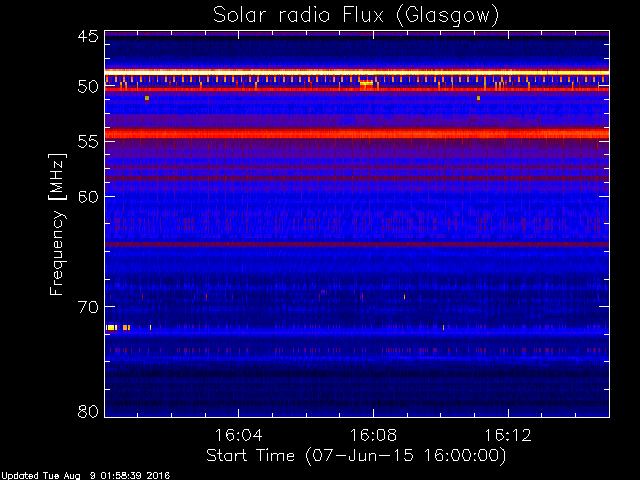Click the bright white band near 49 MHz

tap(357, 72)
